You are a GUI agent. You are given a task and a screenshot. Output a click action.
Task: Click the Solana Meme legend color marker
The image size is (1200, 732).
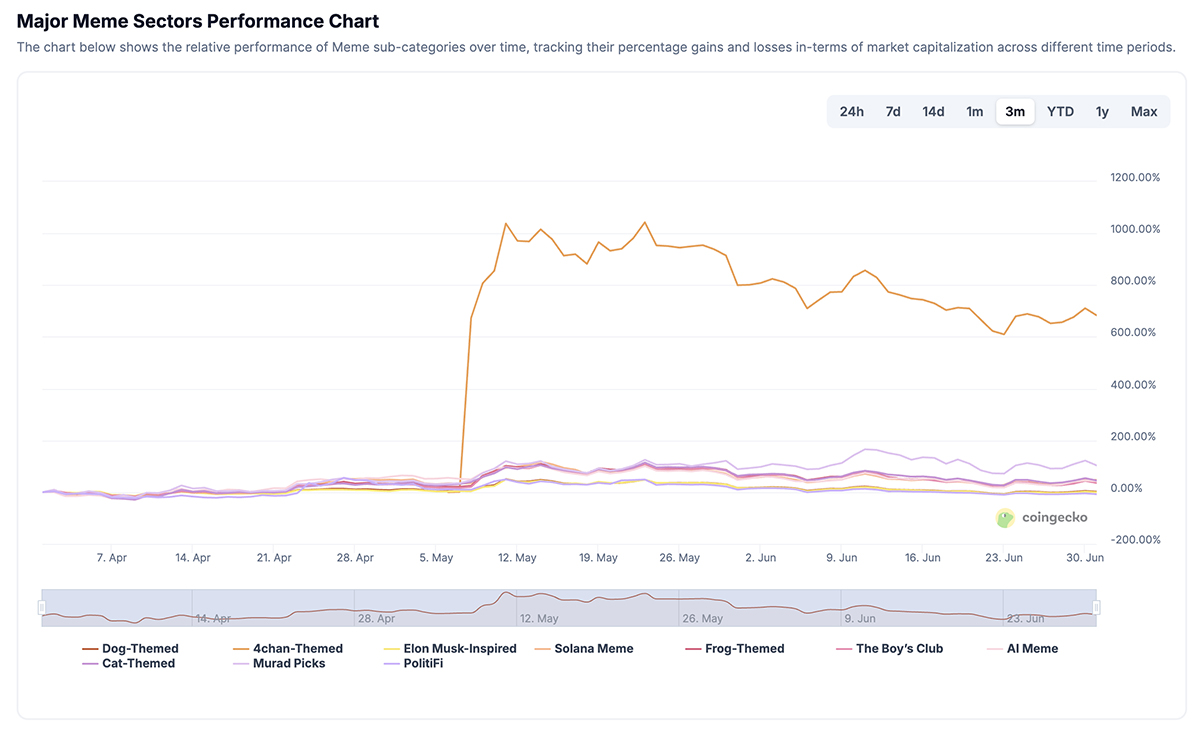click(x=542, y=648)
